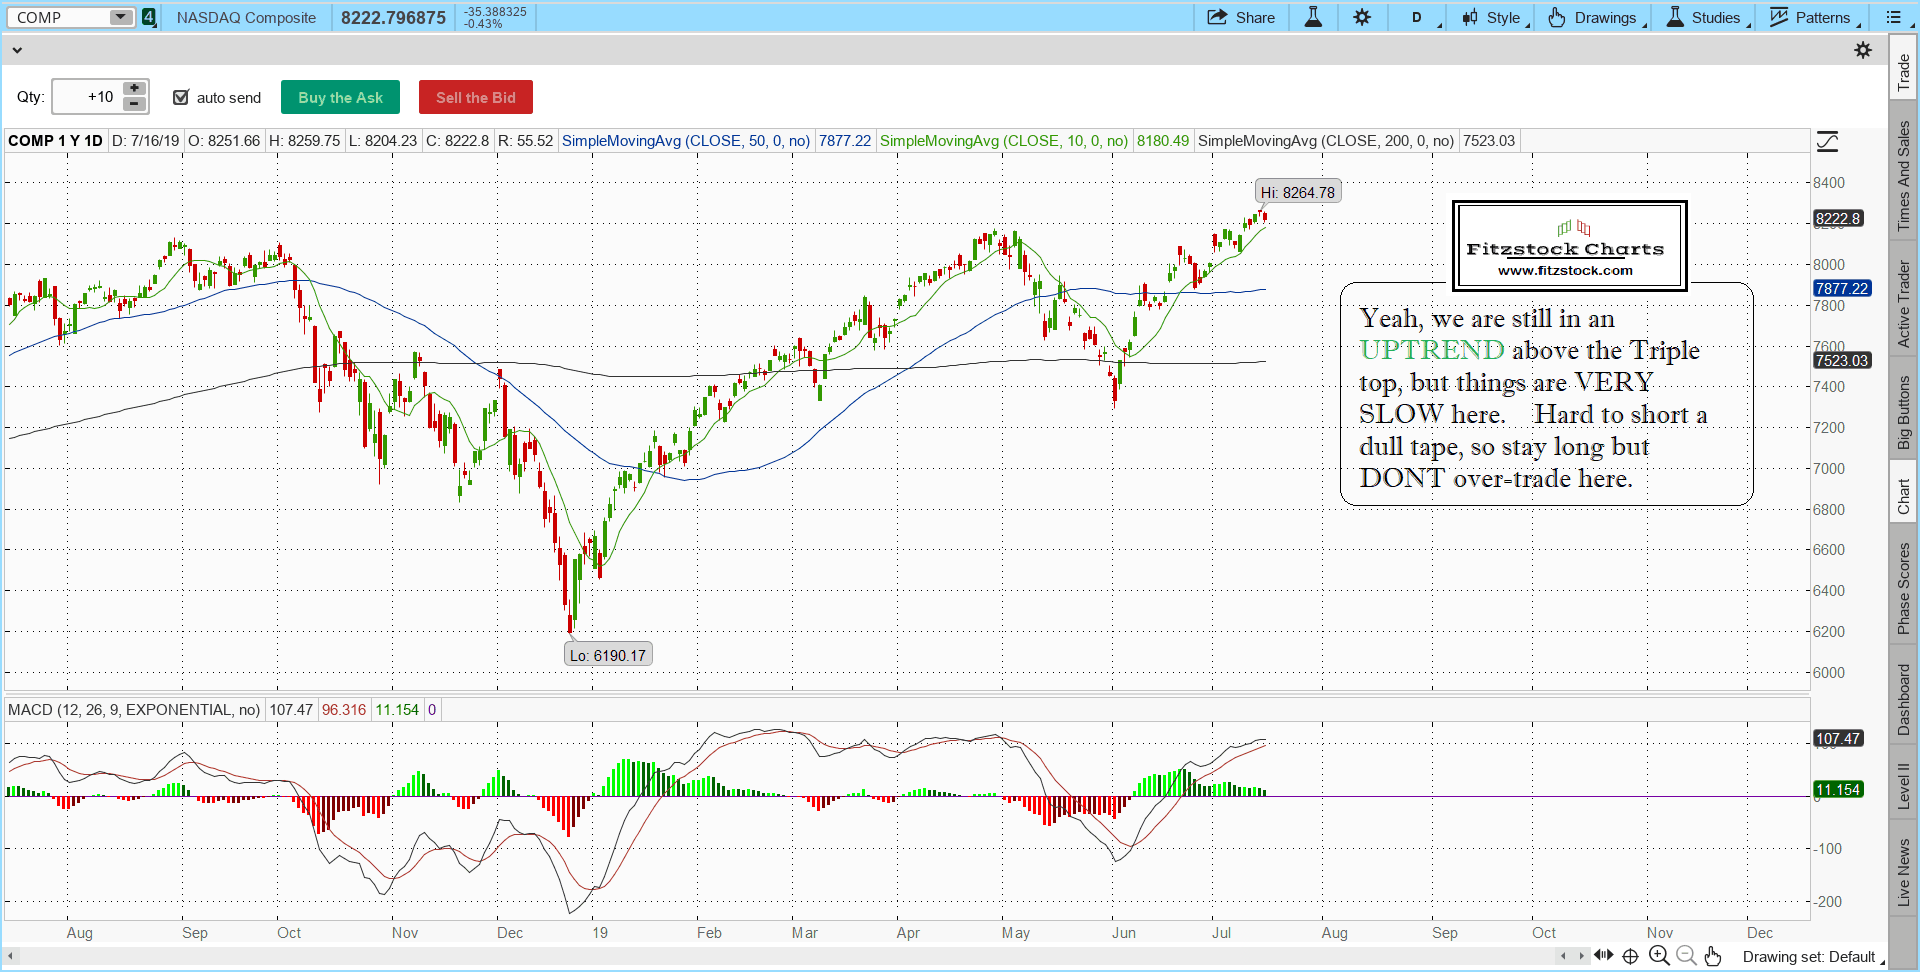
Task: Open the COMP symbol dropdown
Action: point(120,17)
